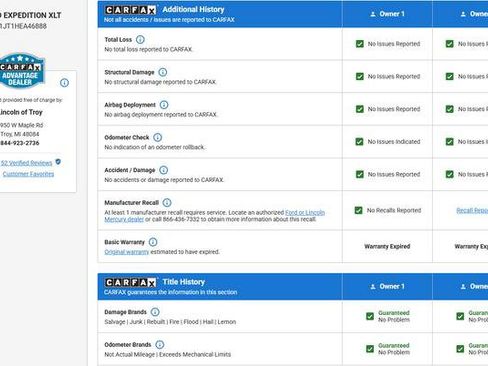Click the dealer phone number 844-923-2736
The height and width of the screenshot is (366, 488).
20,143
